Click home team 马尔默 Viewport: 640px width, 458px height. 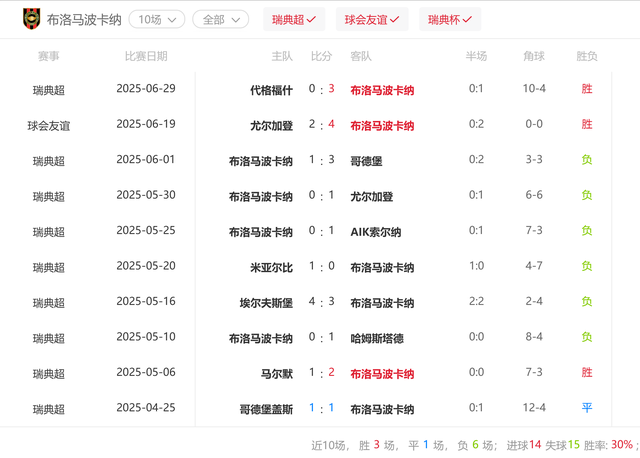pyautogui.click(x=277, y=374)
